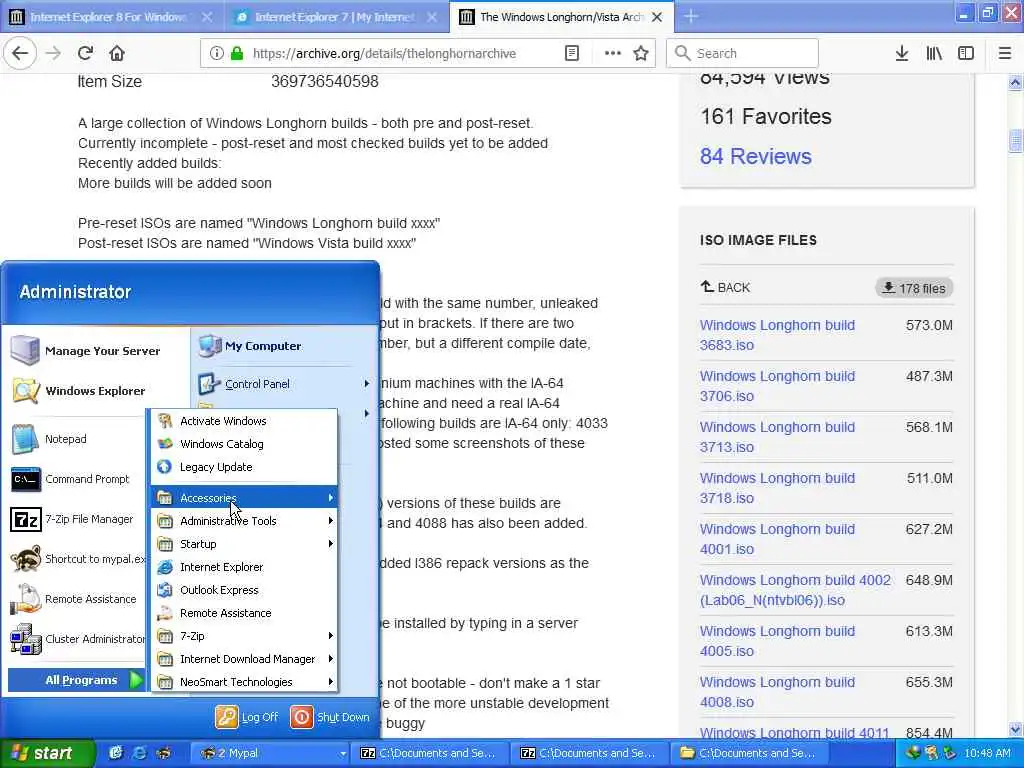The image size is (1024, 768).
Task: Open the downloads panel
Action: click(x=902, y=54)
